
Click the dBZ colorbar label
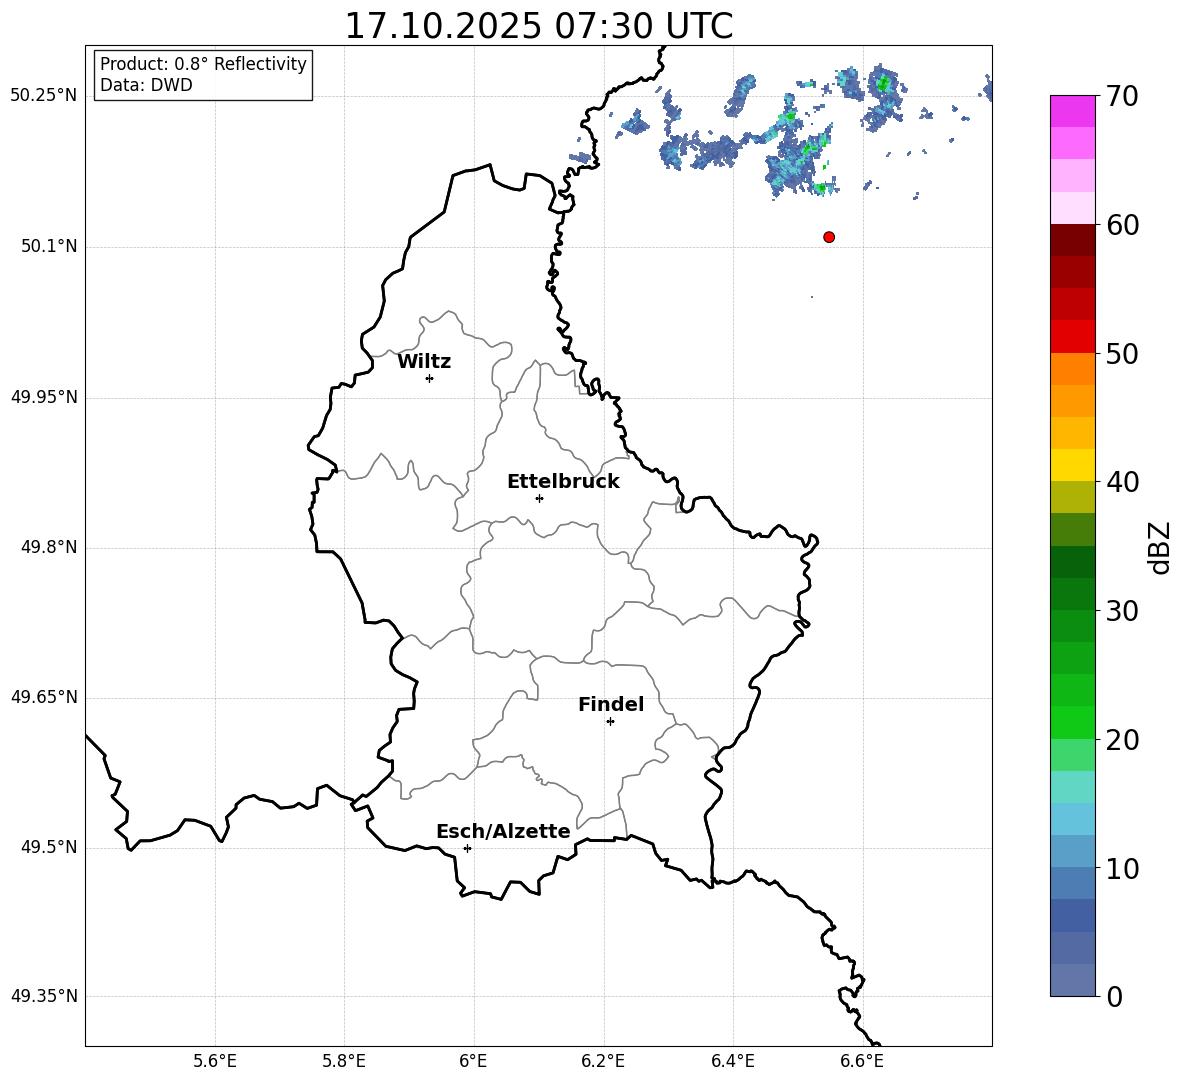click(1159, 547)
